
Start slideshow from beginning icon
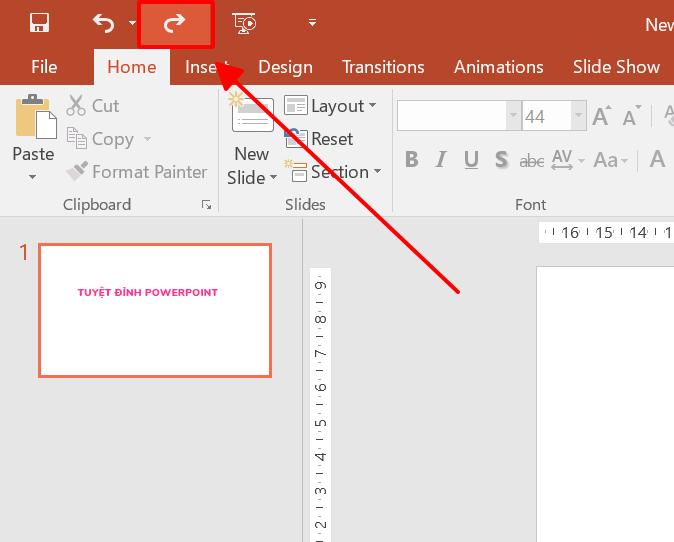(244, 23)
